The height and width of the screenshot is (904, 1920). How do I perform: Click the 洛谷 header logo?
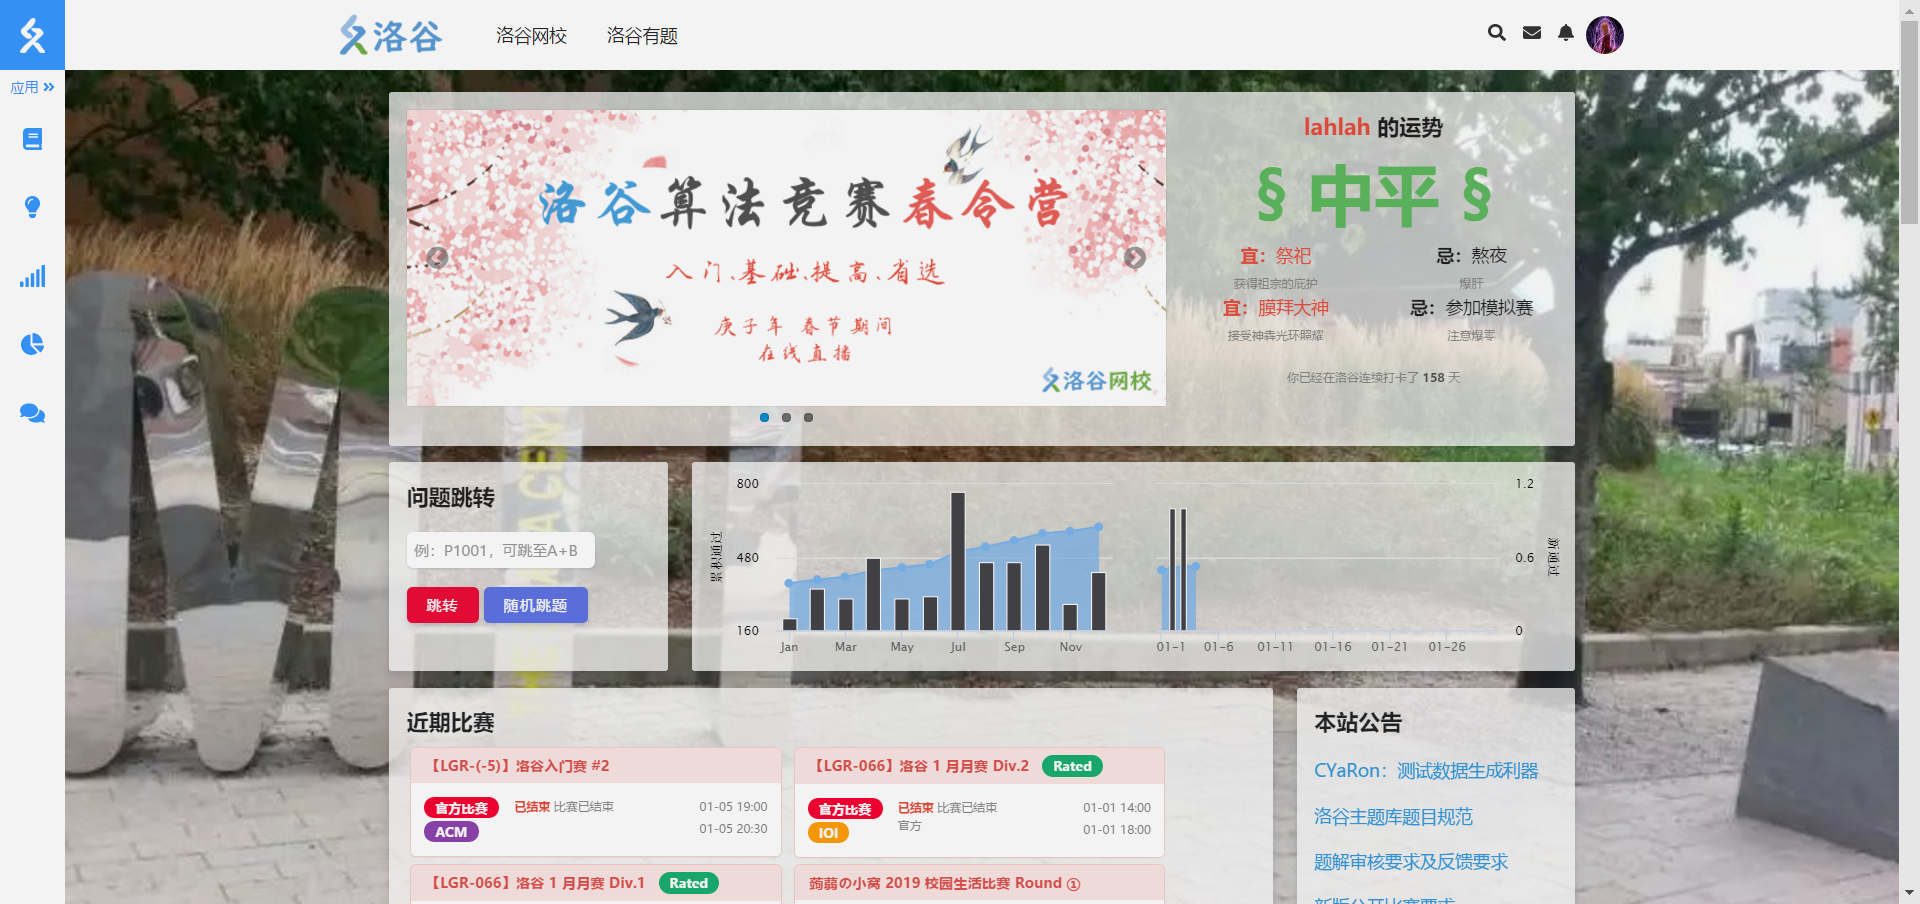(x=391, y=36)
